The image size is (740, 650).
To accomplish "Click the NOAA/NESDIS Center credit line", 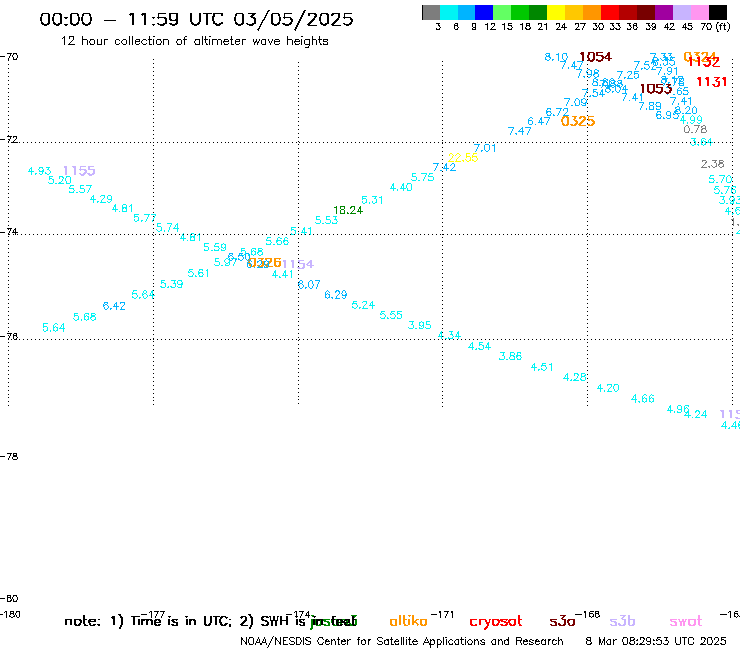I will coord(402,642).
